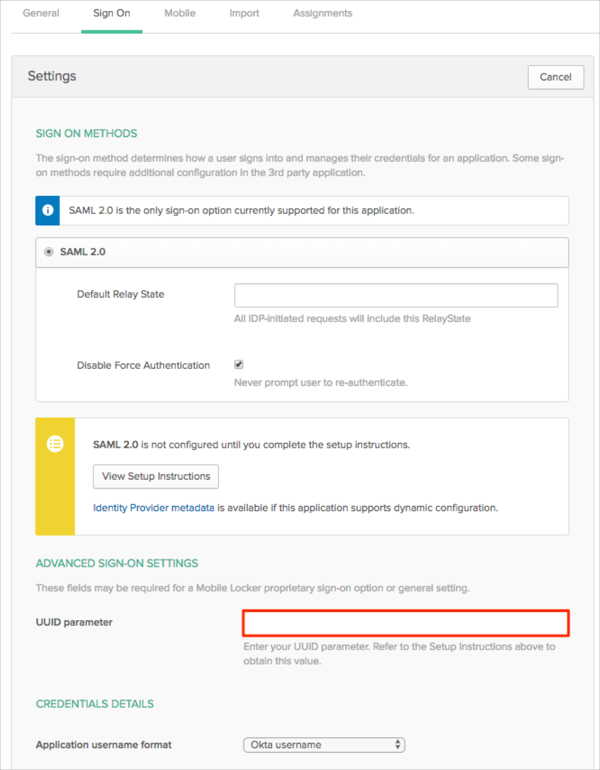Open the Assignments tab
The image size is (600, 770).
(322, 14)
